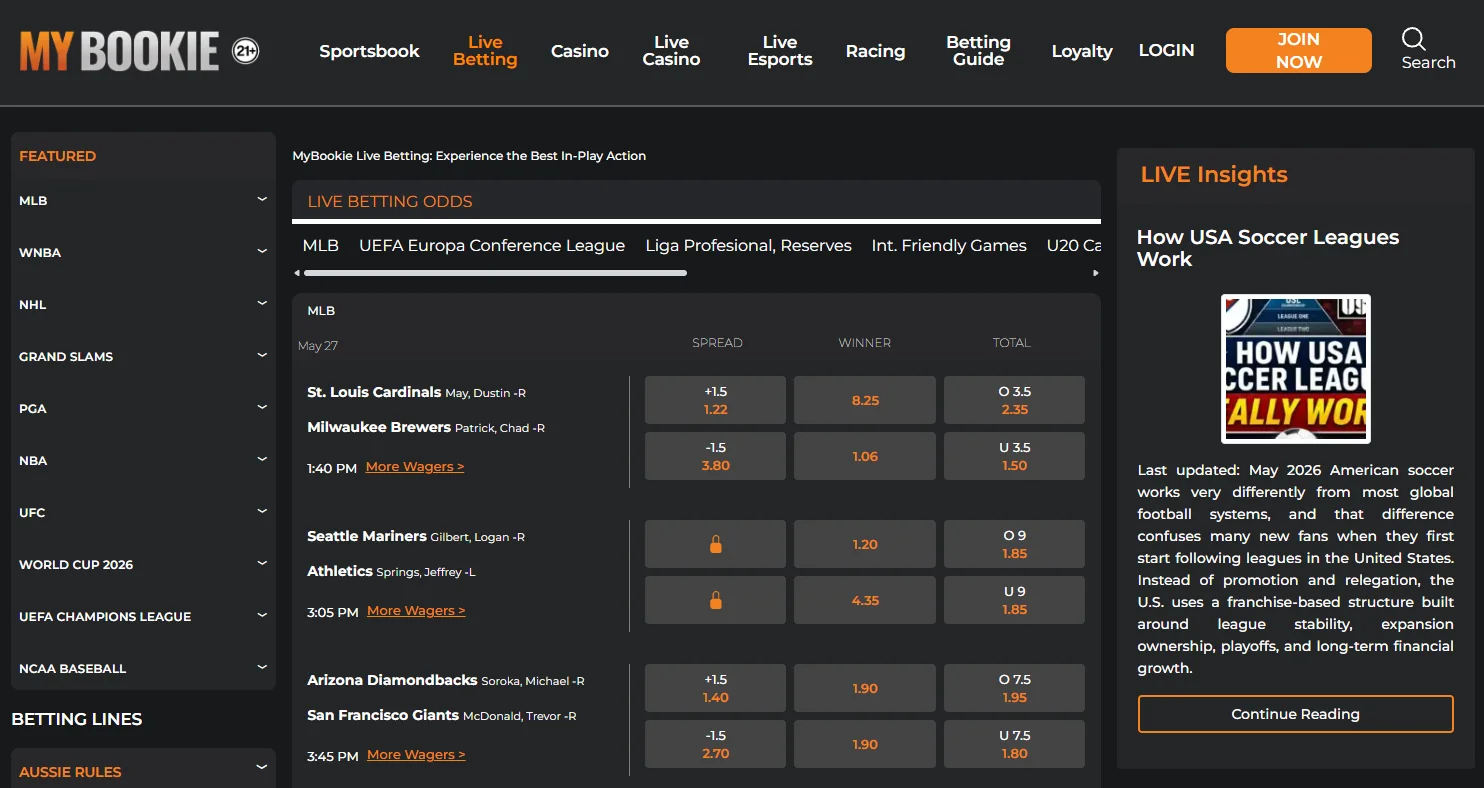
Task: Open Live Casino in navigation
Action: pos(671,51)
